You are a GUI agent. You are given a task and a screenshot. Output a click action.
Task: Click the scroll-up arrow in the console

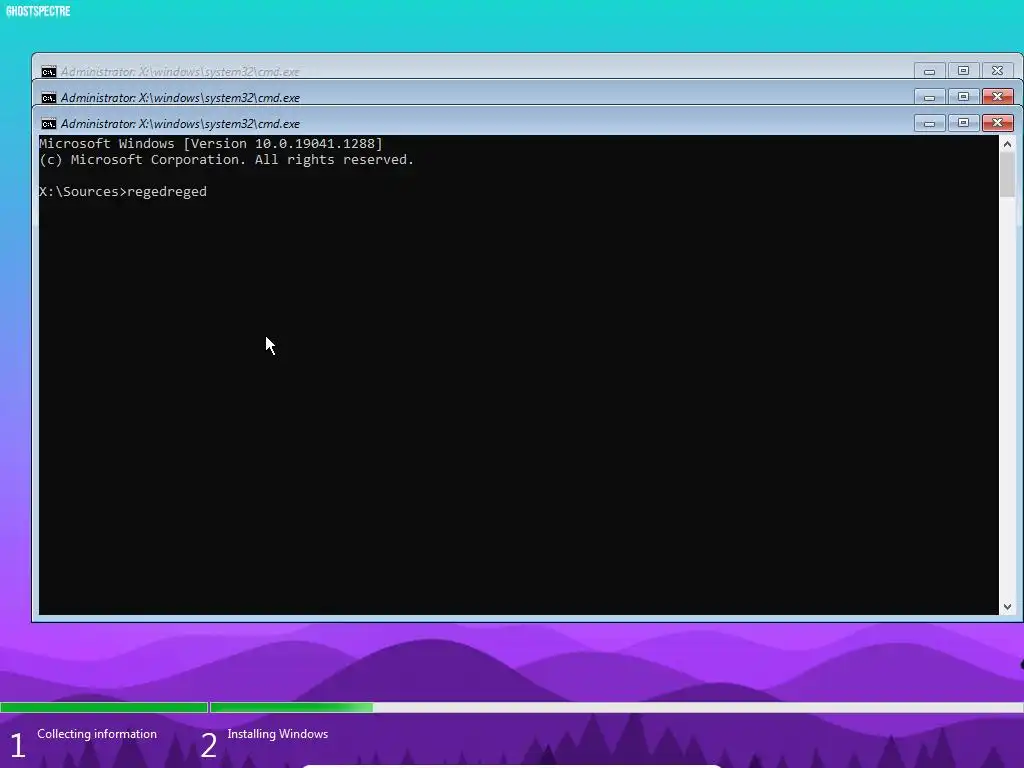click(x=1007, y=144)
